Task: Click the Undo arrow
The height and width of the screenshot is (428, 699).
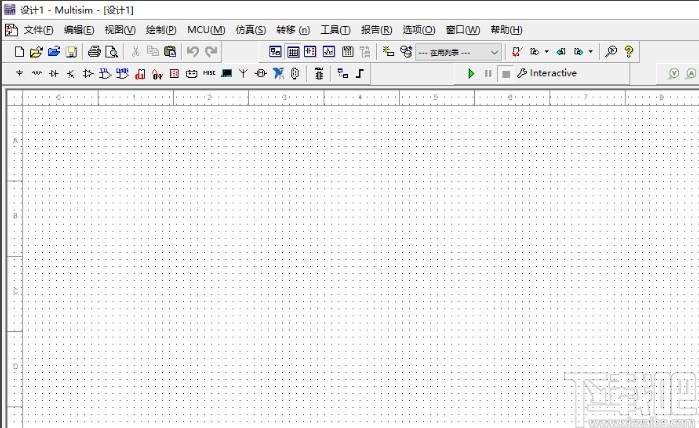Action: pos(193,52)
